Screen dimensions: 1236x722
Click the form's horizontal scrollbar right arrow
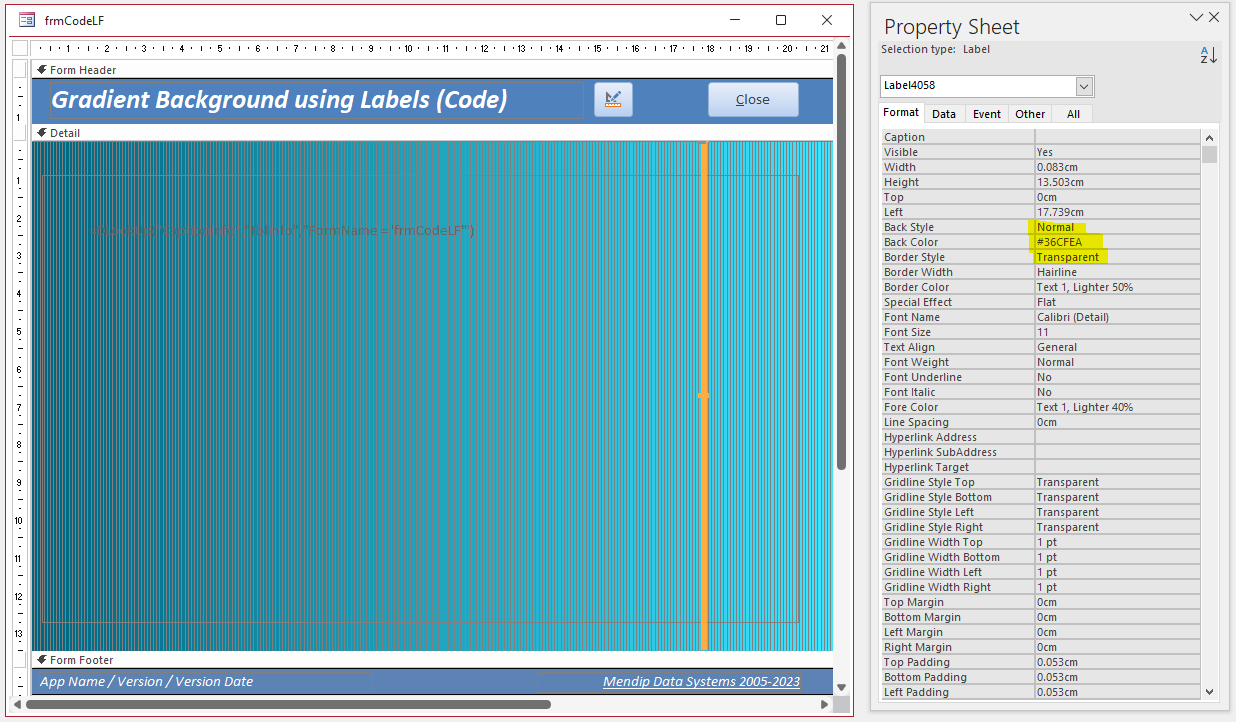pyautogui.click(x=823, y=704)
